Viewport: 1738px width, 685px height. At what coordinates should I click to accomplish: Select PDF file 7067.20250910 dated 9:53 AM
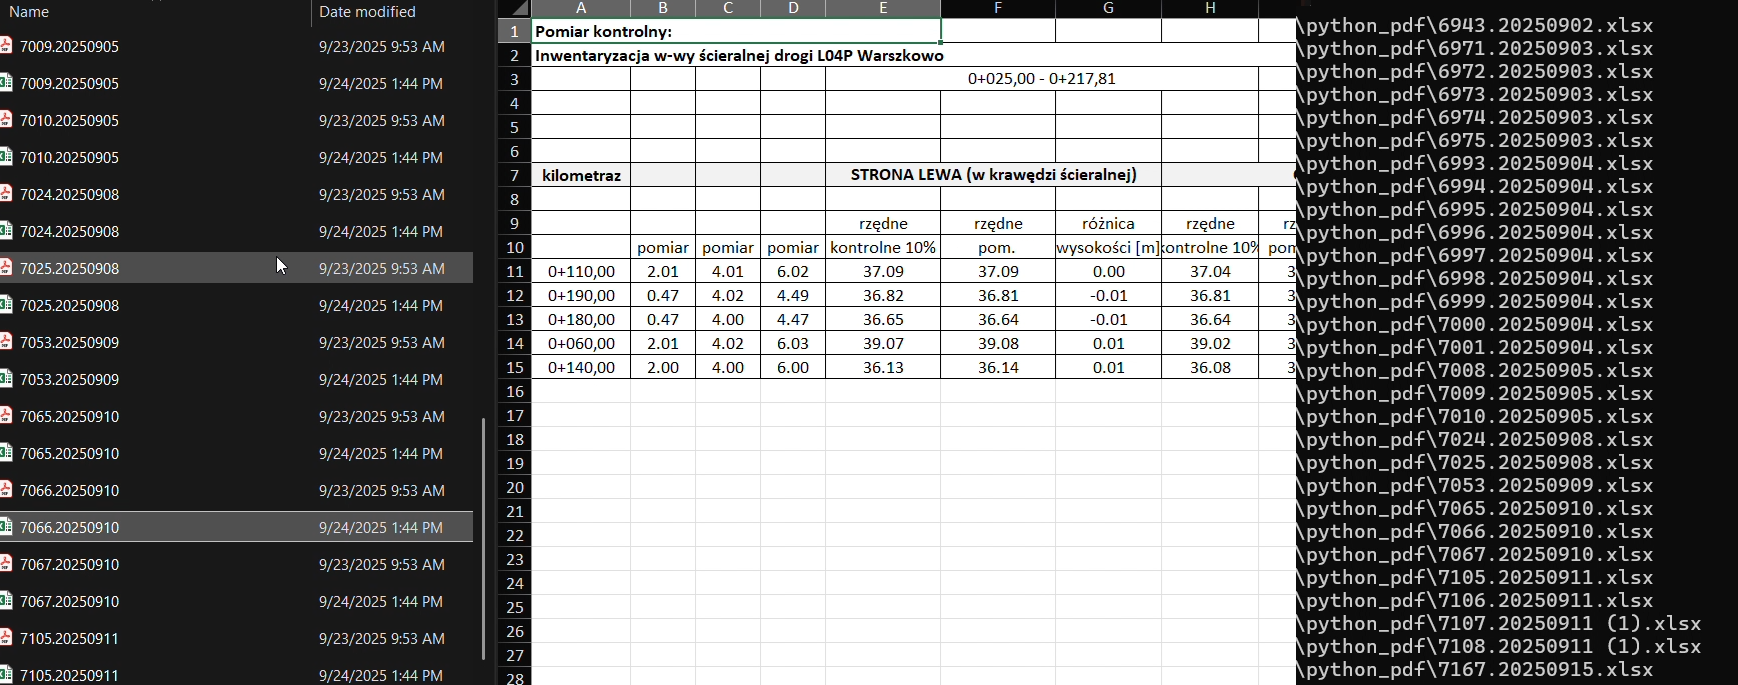[x=236, y=564]
